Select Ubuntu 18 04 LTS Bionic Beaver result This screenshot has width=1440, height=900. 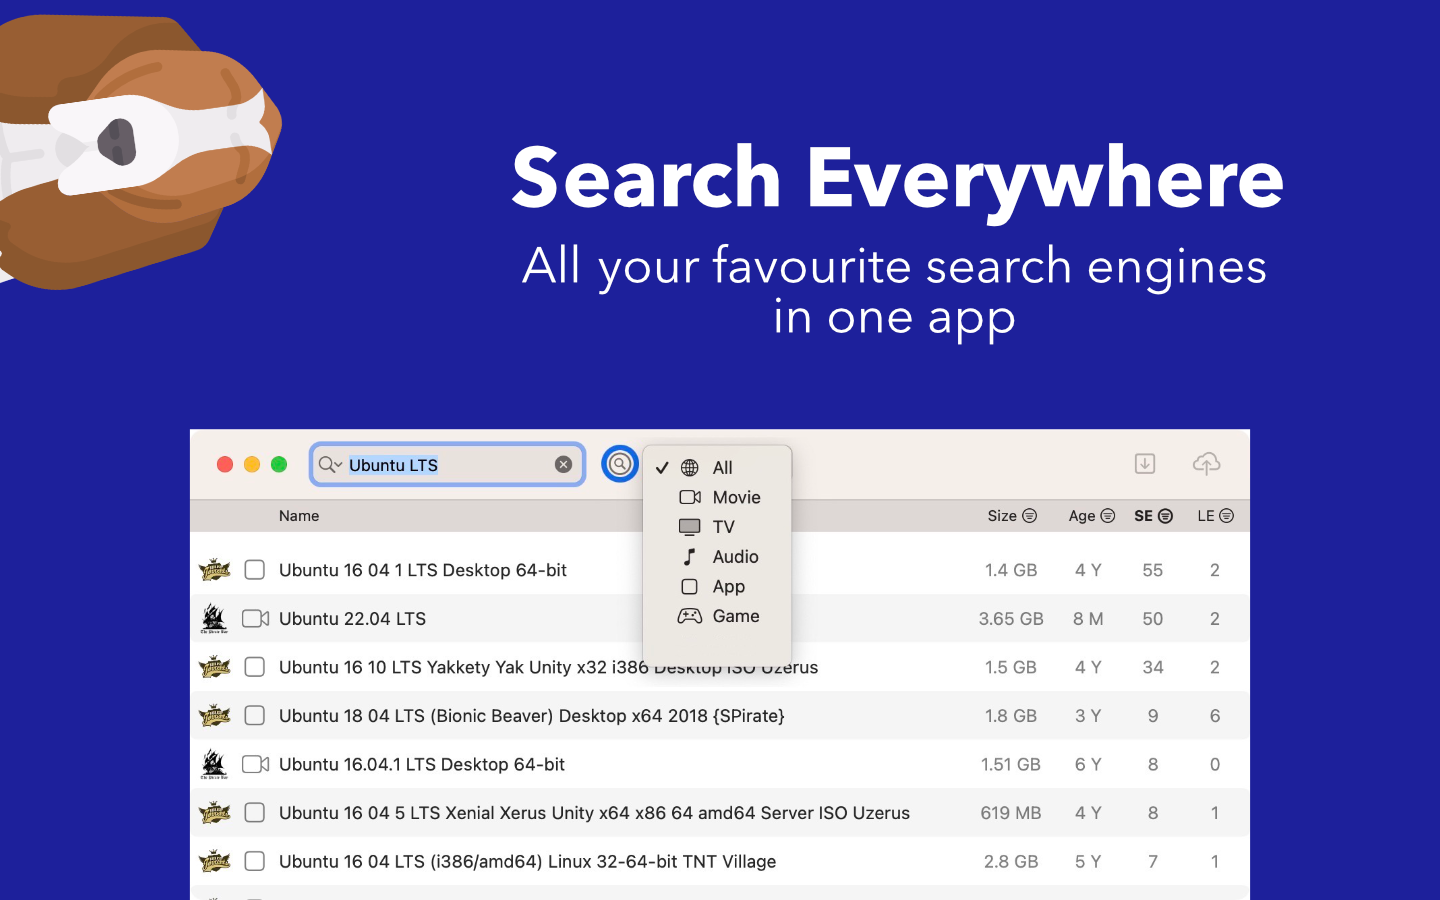[x=720, y=716]
